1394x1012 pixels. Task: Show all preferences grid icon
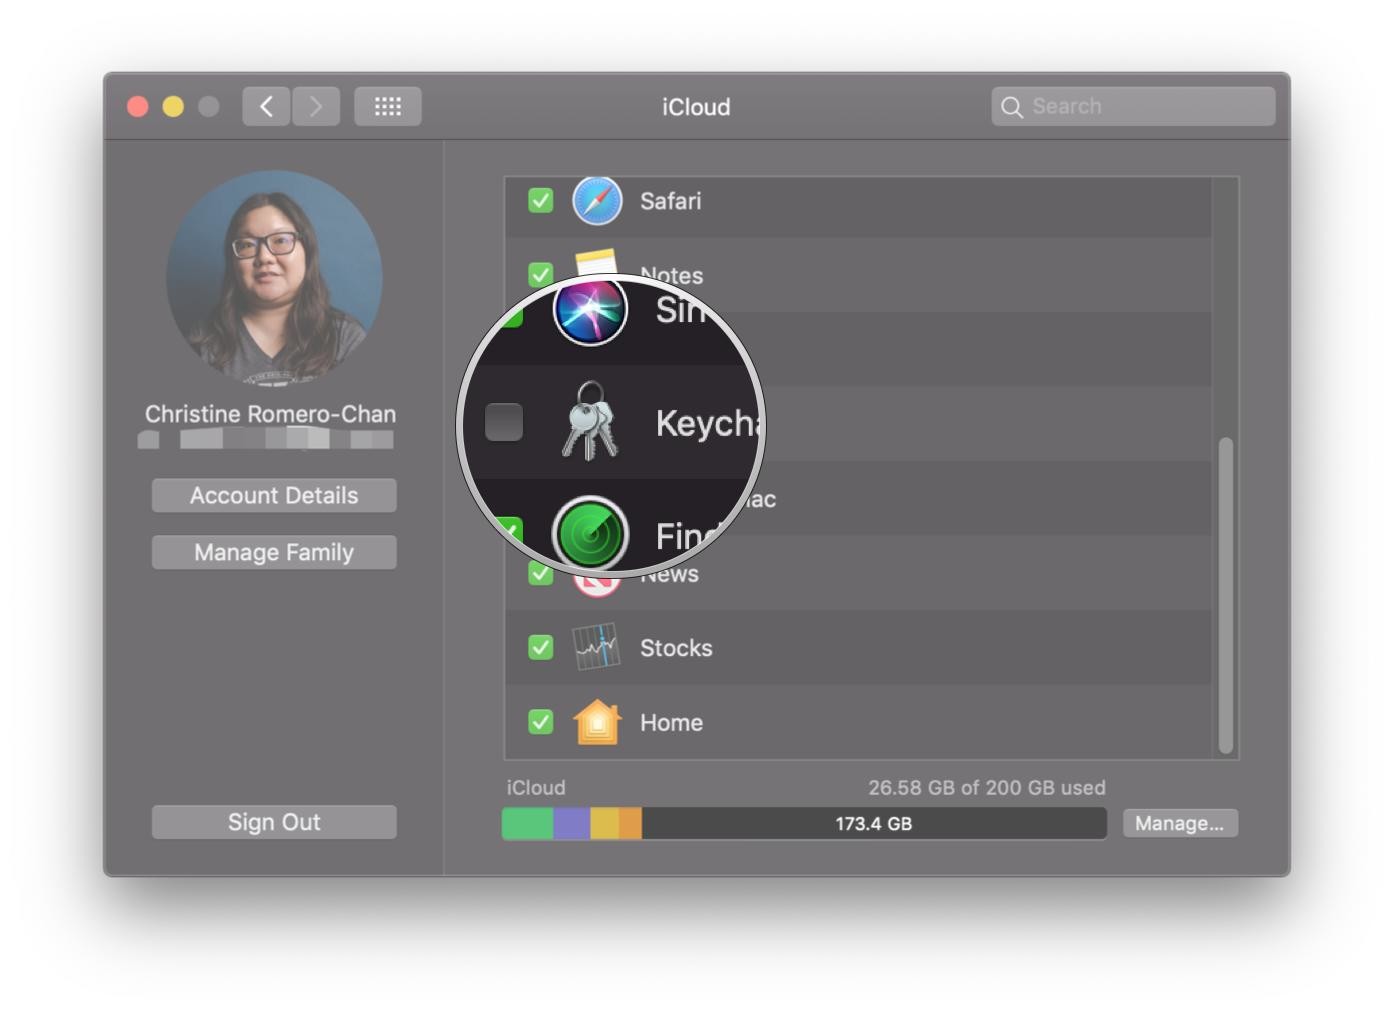point(388,106)
